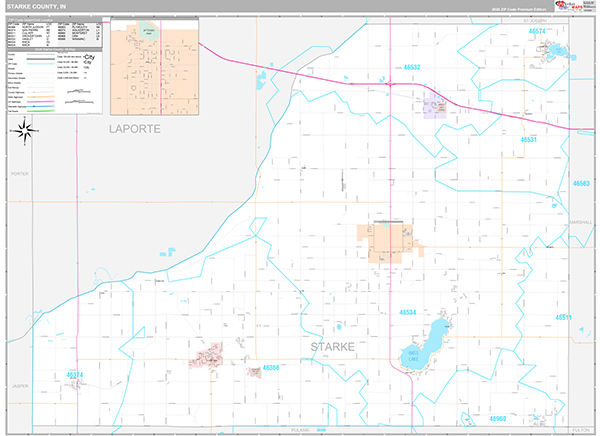Open the Knox city inset map
This screenshot has width=600, height=436.
155,67
